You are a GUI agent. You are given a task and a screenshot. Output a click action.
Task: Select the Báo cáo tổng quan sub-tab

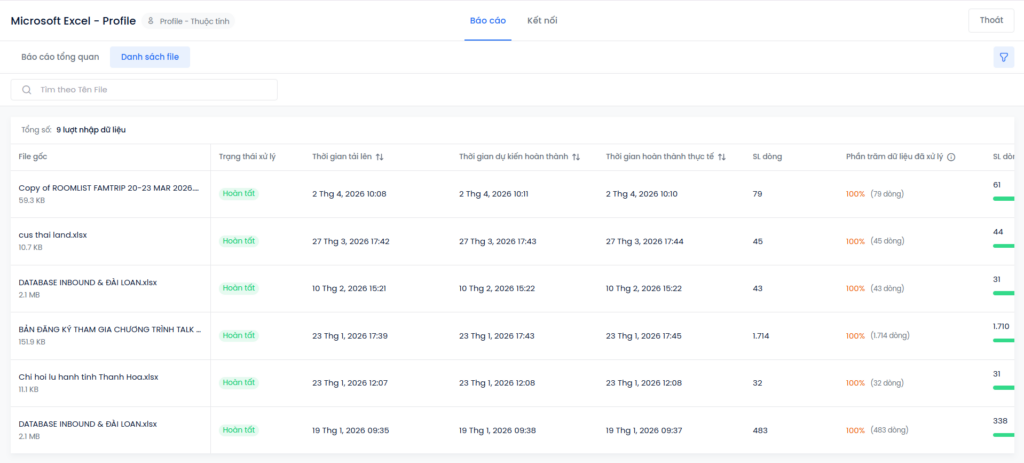[60, 57]
